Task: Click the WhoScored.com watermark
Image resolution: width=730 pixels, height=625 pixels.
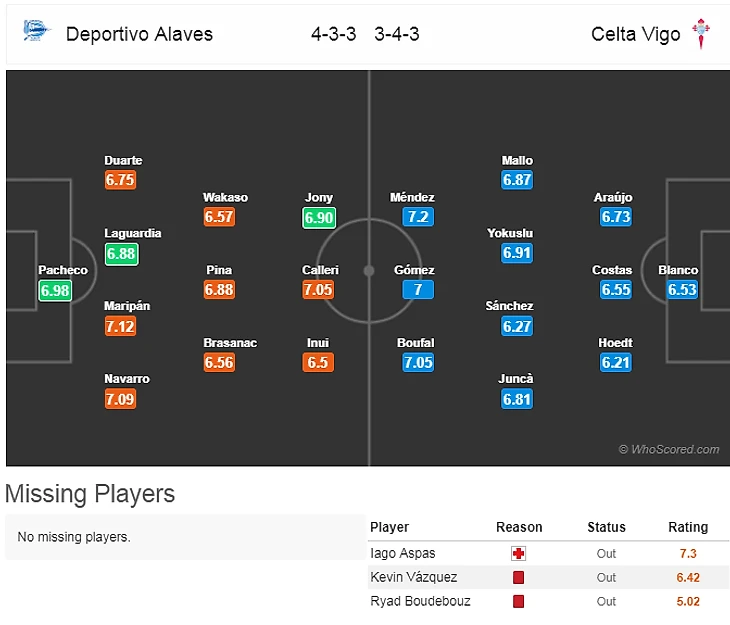Action: (668, 450)
